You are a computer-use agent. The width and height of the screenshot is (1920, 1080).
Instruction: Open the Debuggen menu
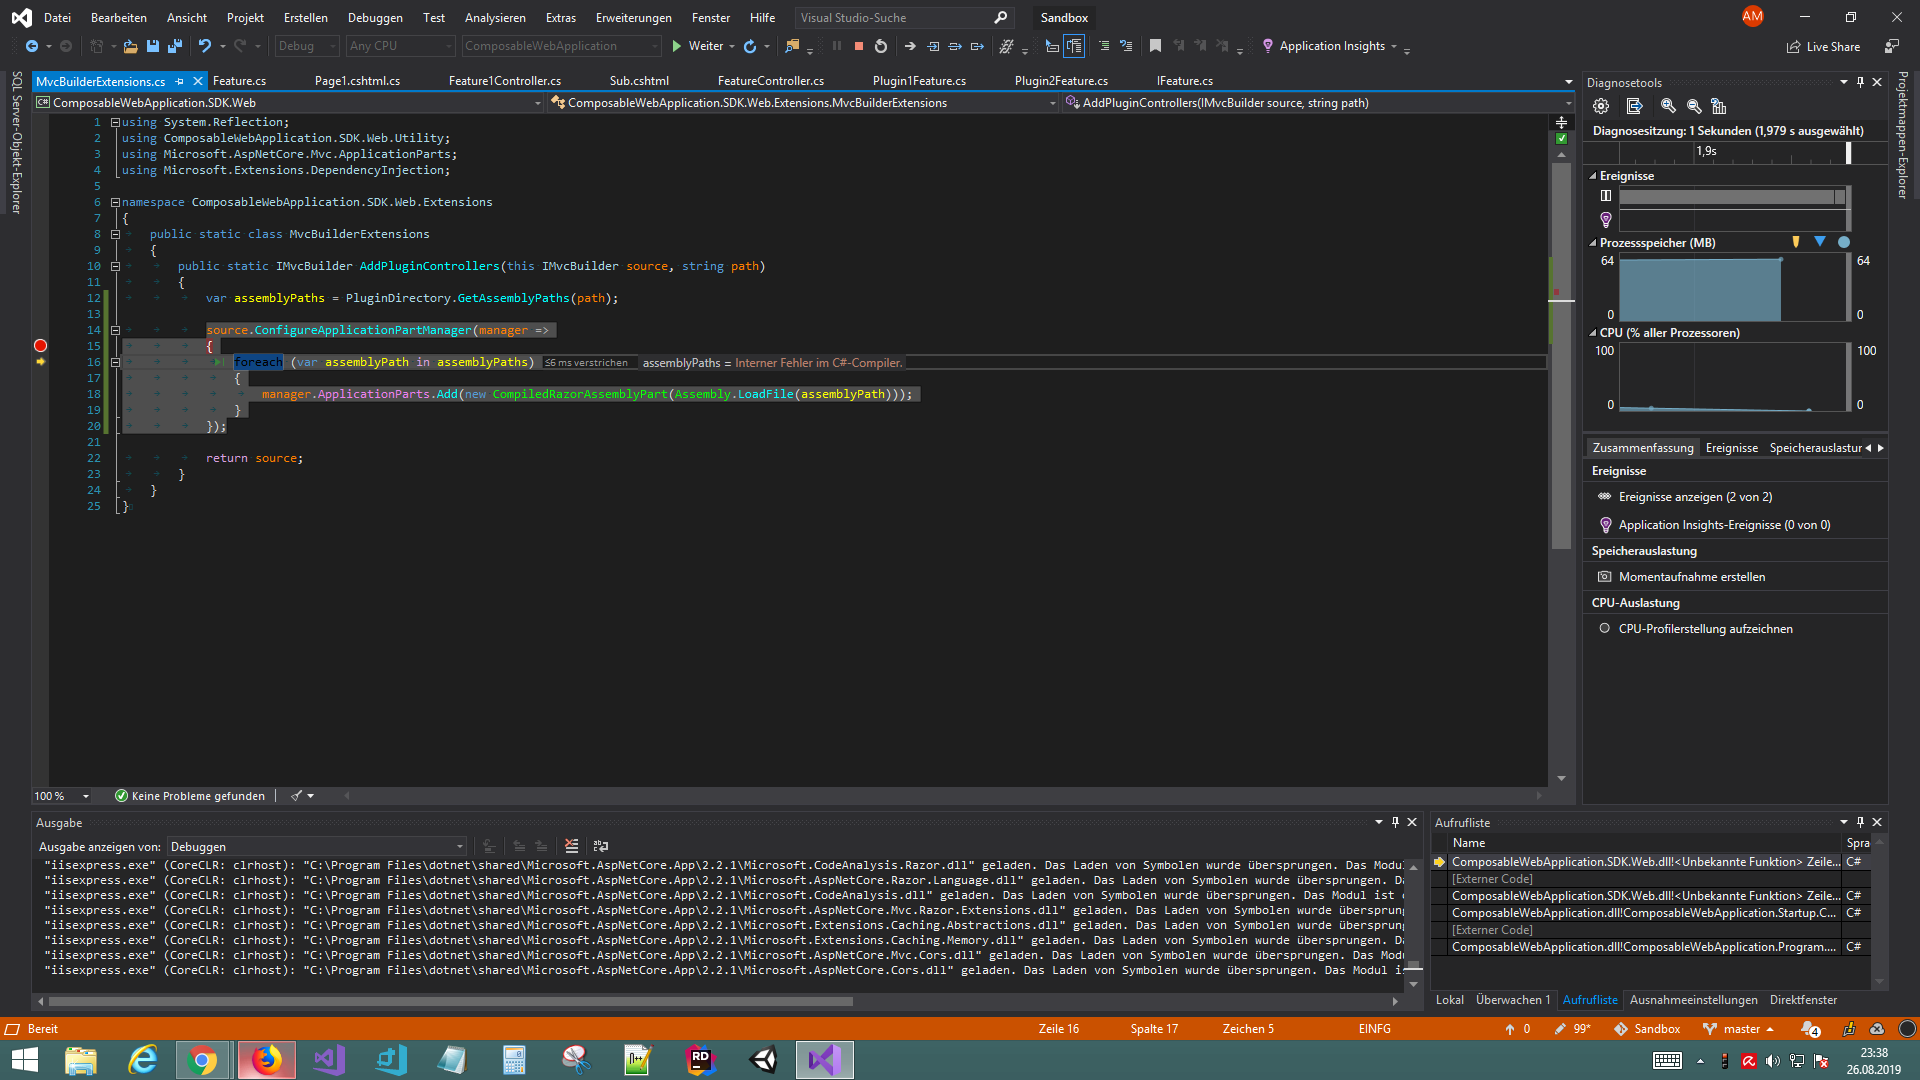375,17
